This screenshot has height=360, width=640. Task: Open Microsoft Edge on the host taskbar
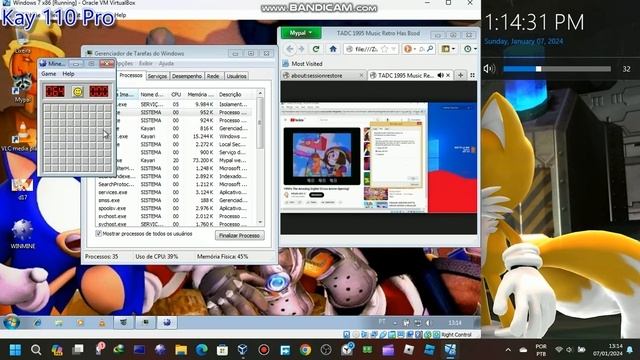[201, 350]
